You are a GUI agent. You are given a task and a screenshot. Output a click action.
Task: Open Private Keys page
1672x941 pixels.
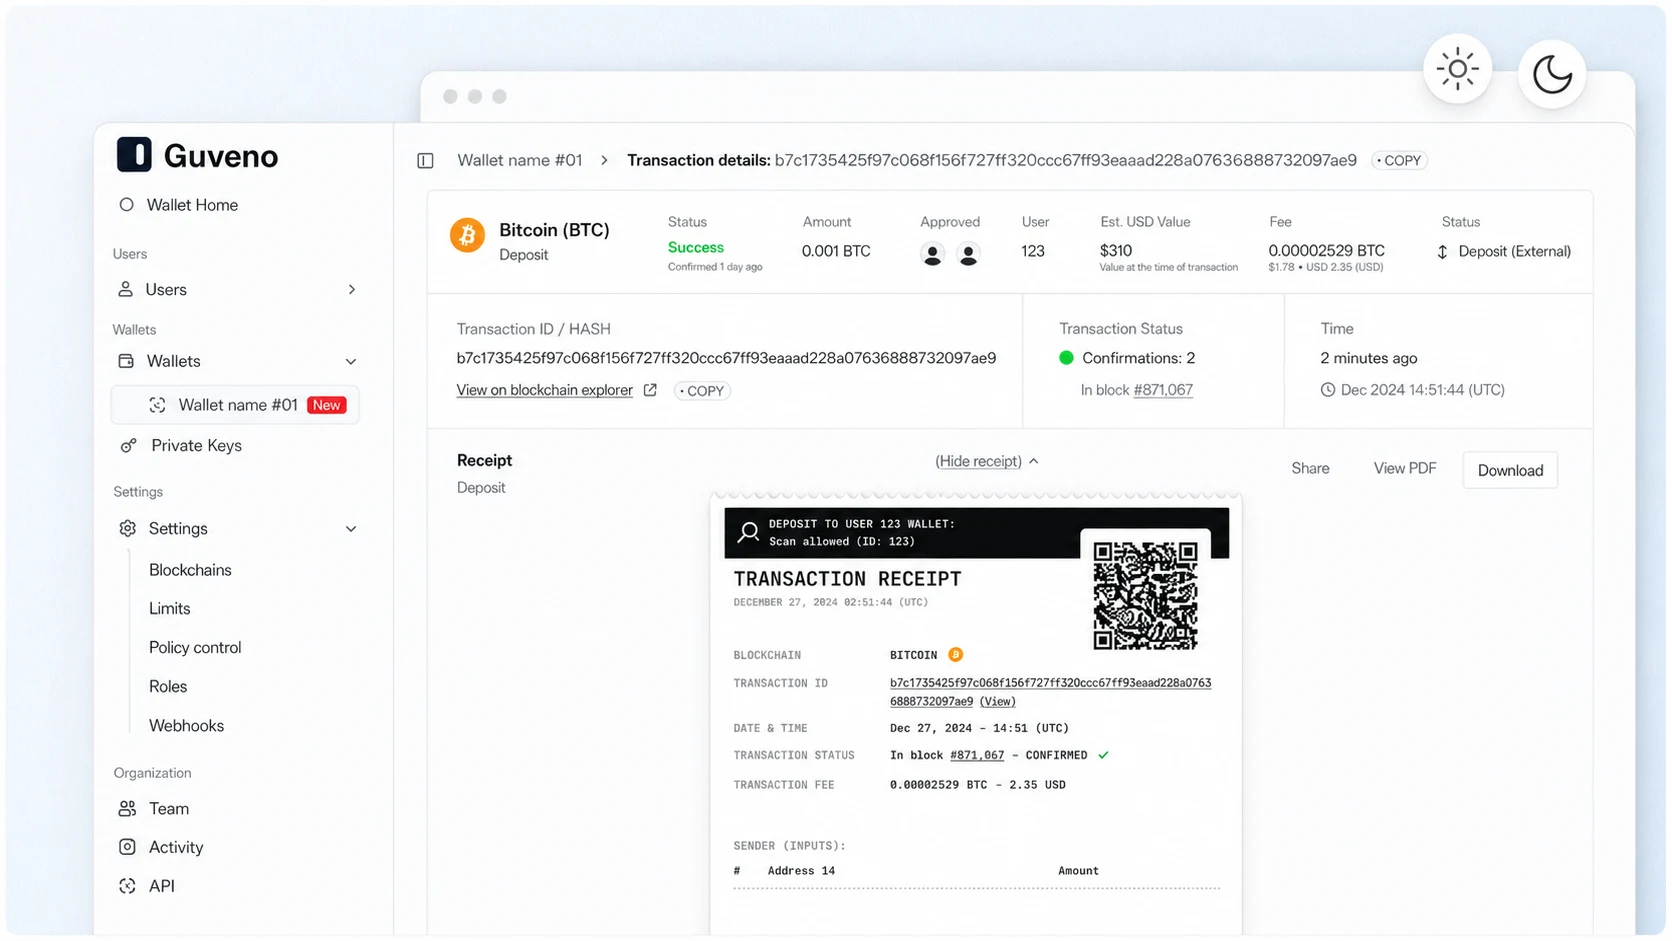[x=196, y=446]
